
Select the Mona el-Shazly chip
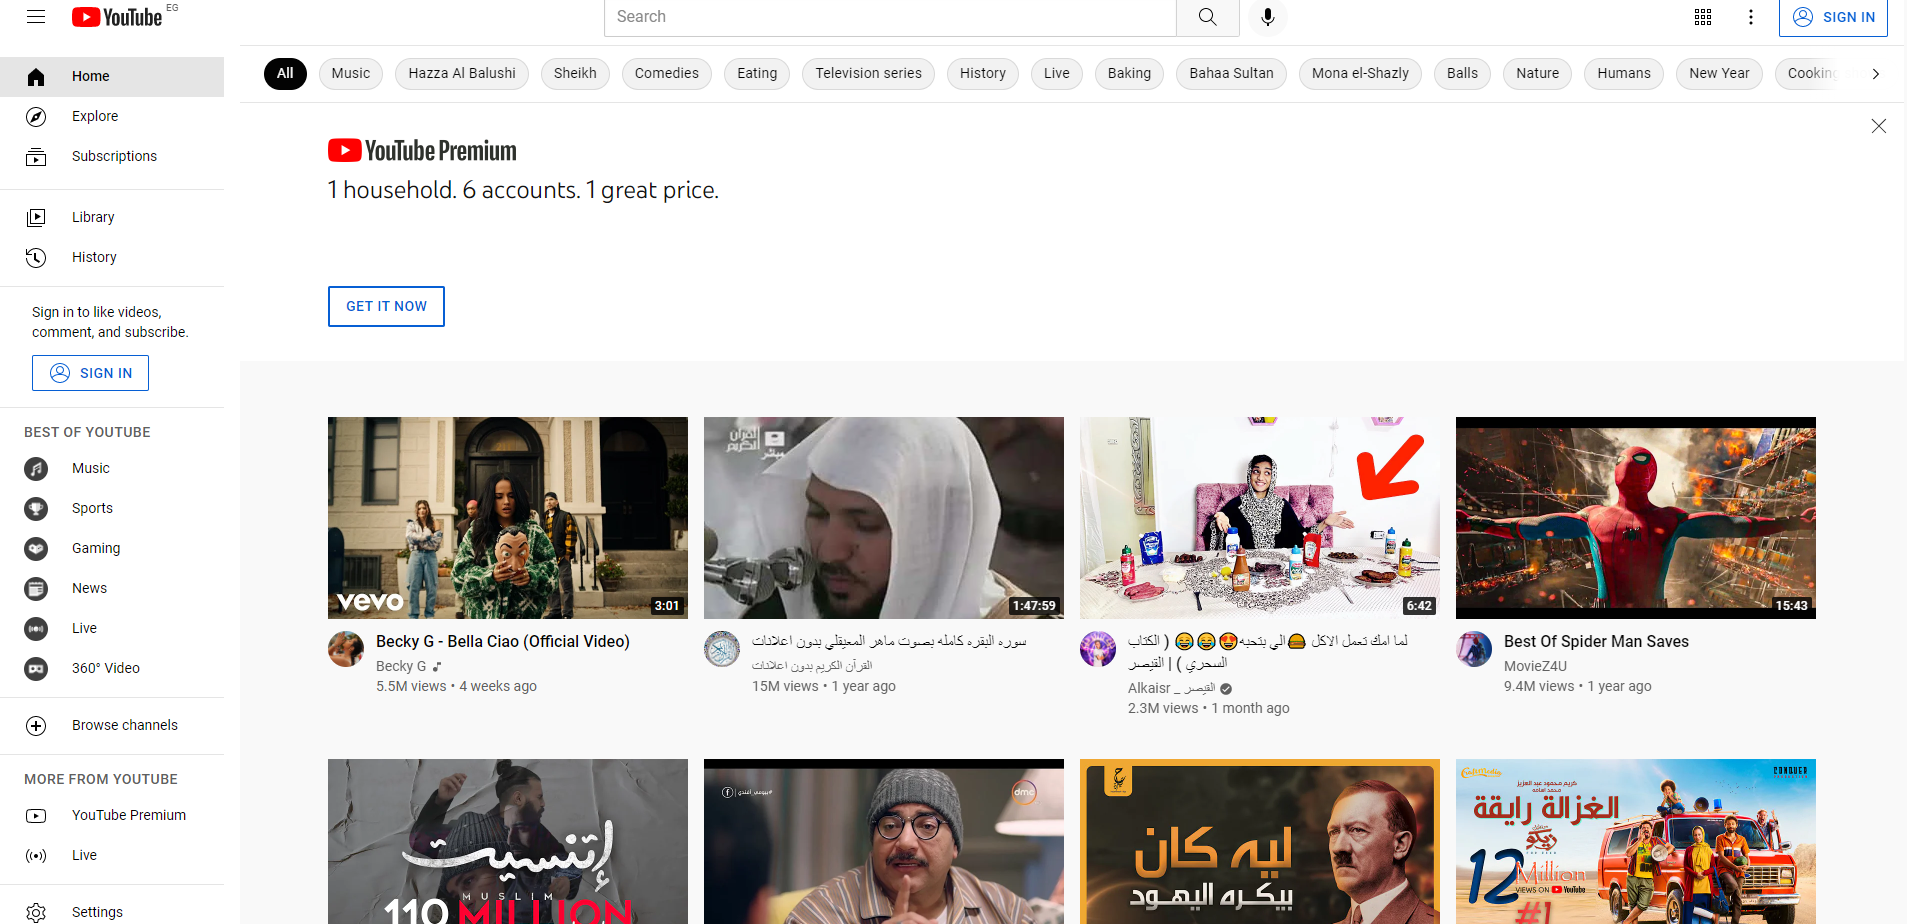pyautogui.click(x=1360, y=74)
